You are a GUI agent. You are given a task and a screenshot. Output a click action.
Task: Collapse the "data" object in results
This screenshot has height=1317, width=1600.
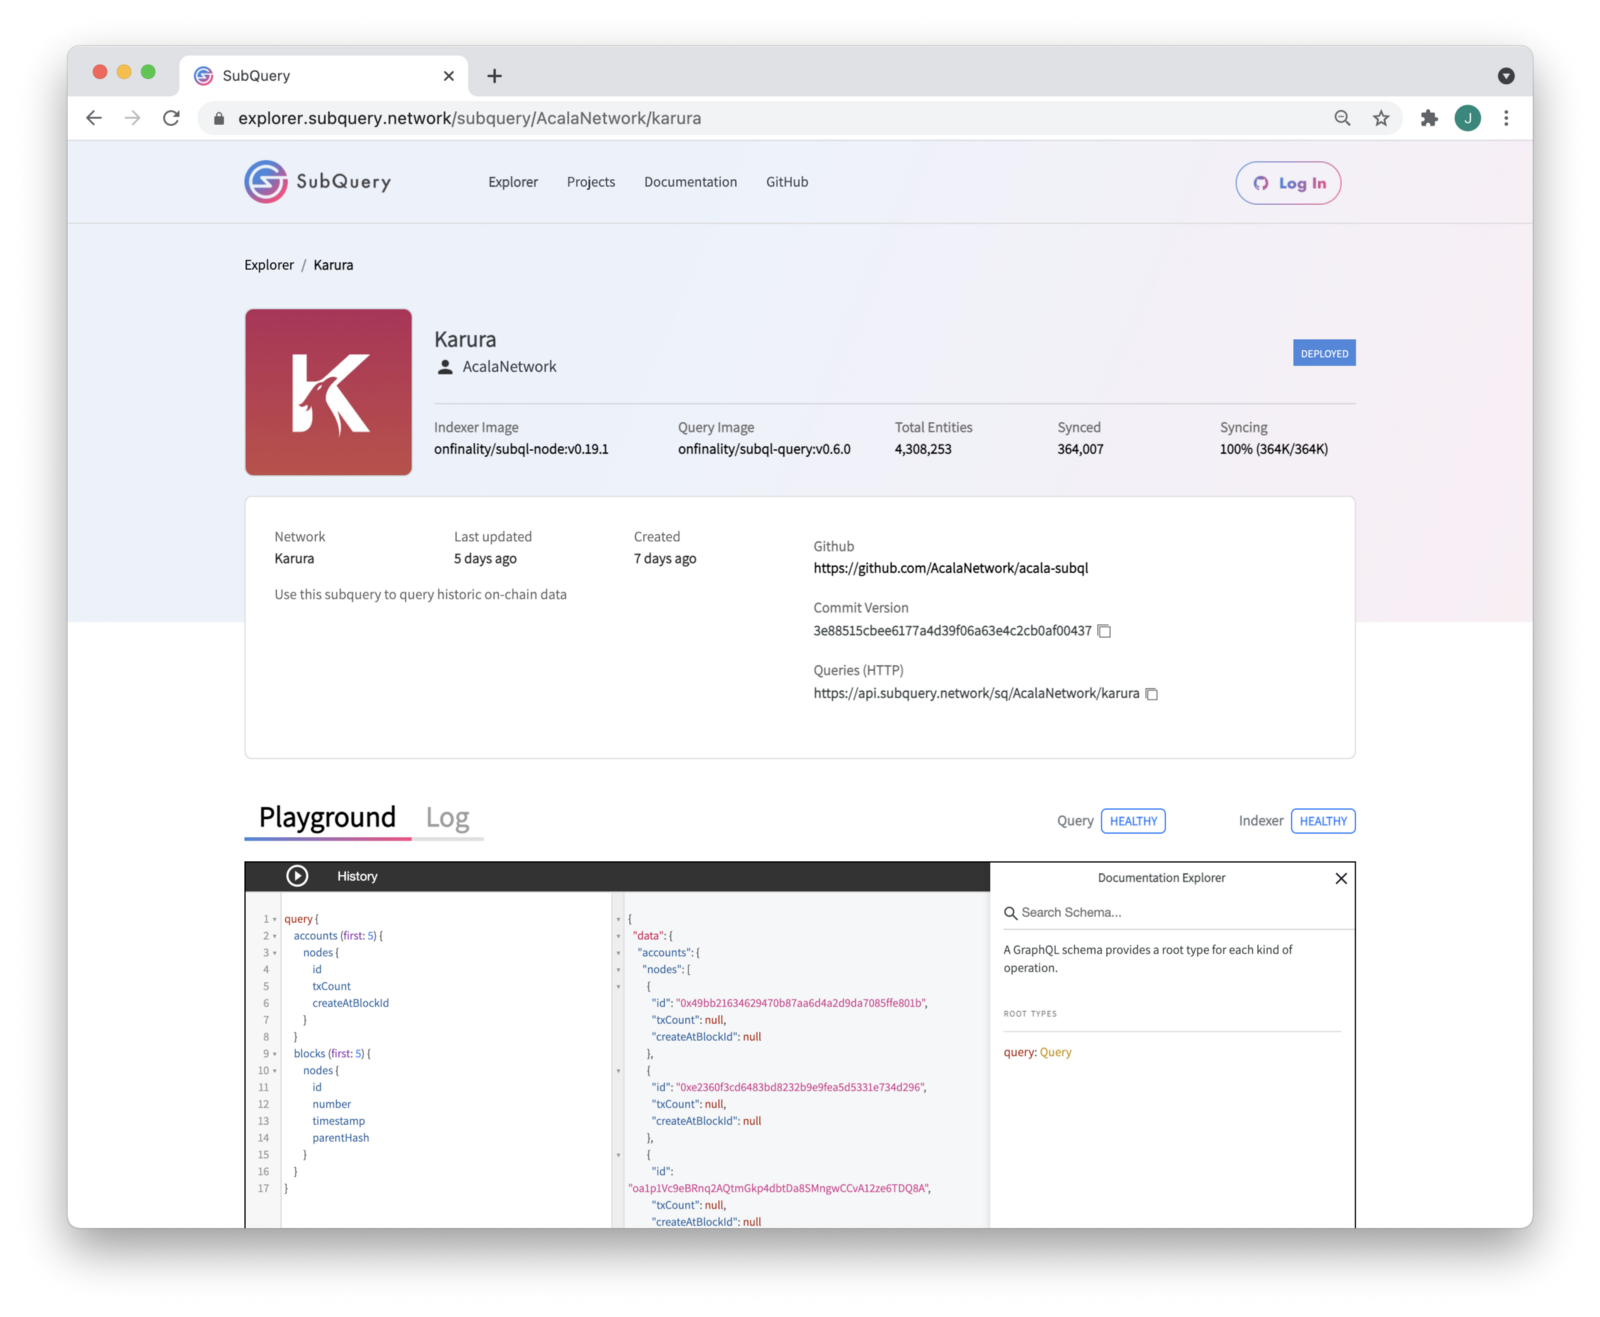coord(618,936)
